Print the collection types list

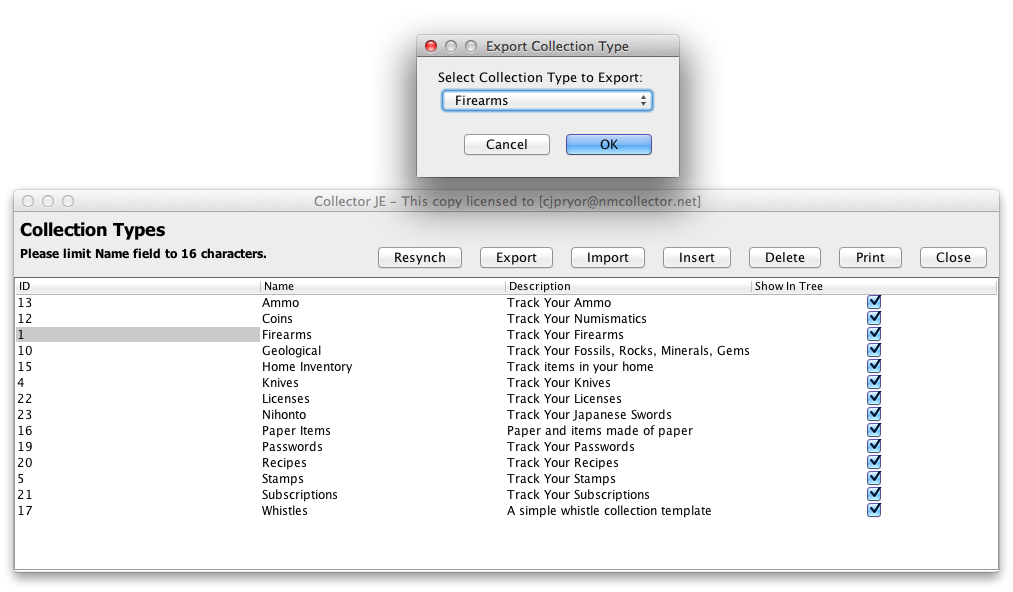click(x=869, y=257)
